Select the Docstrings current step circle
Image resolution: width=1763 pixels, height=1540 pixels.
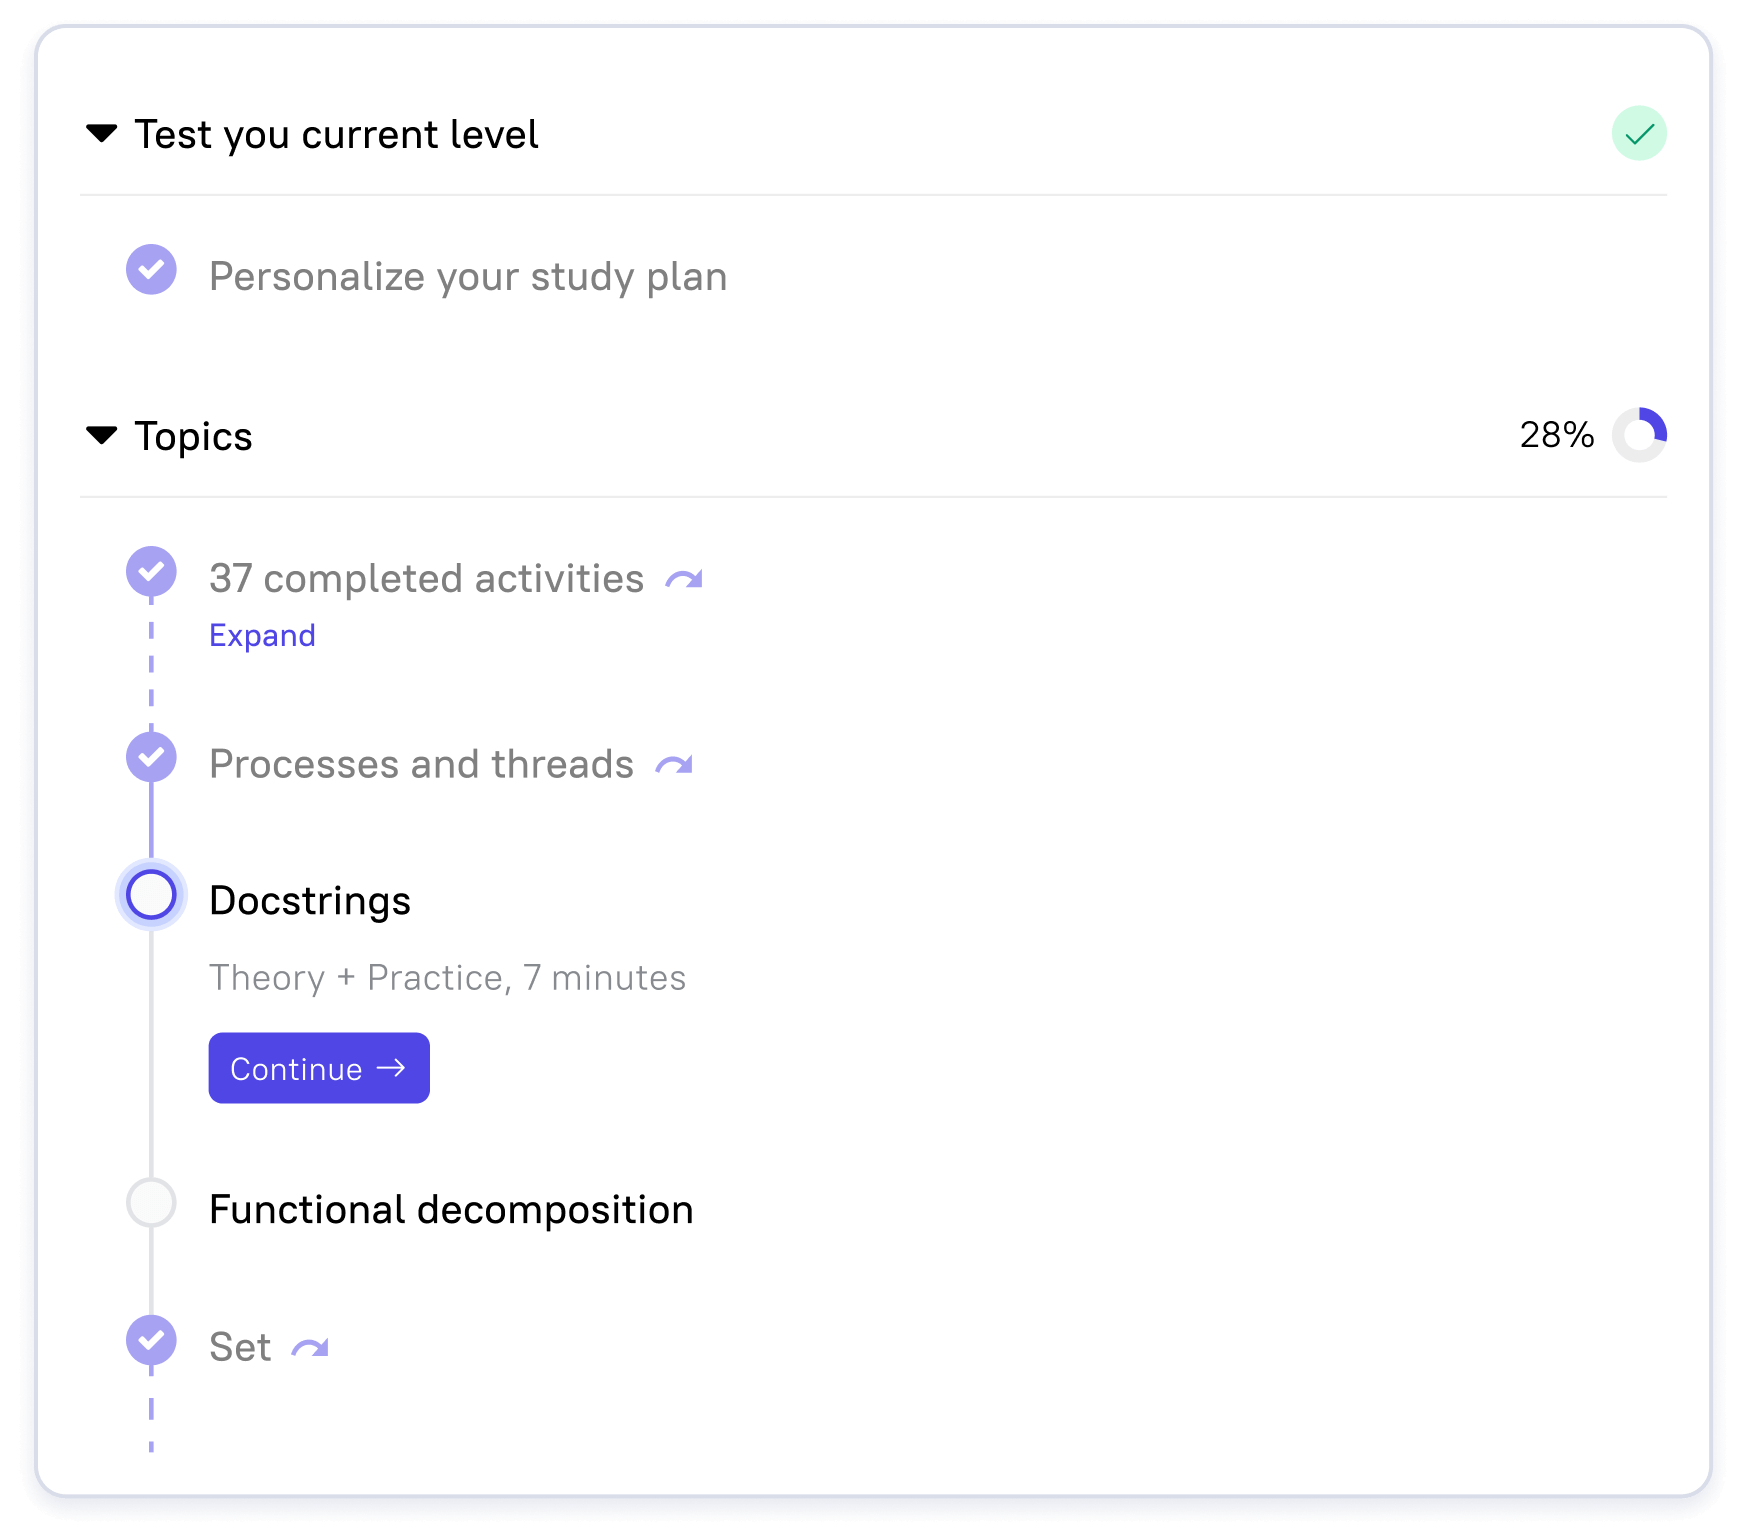[x=152, y=894]
